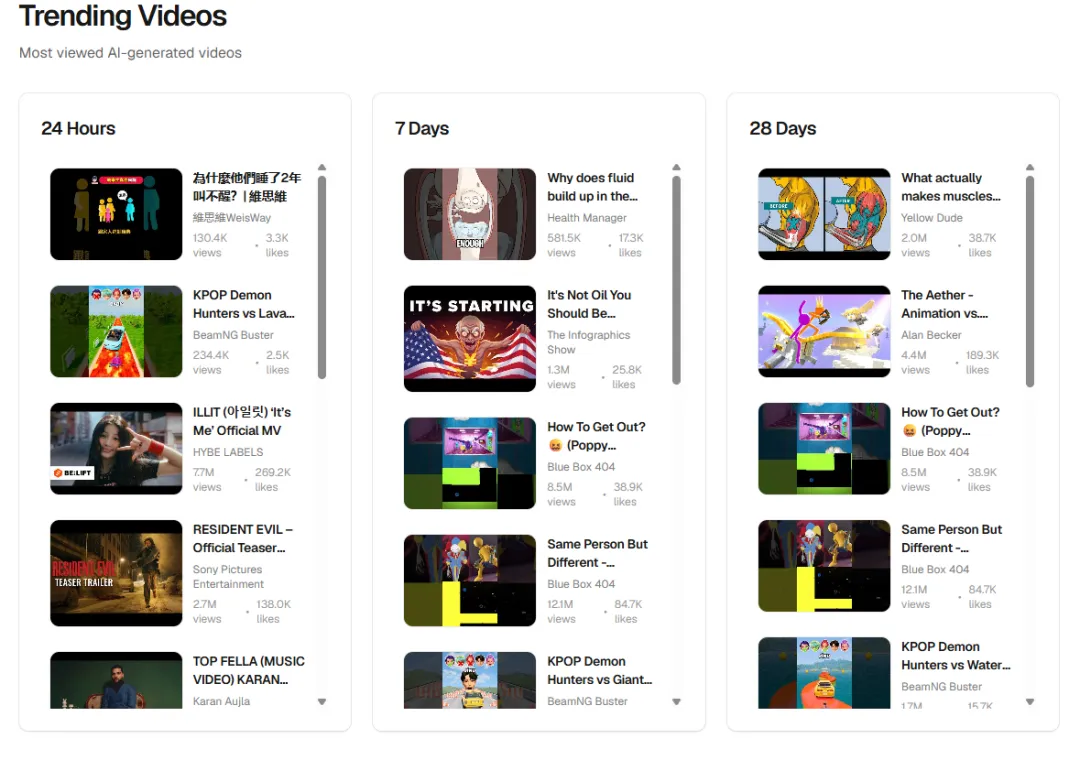Click scroll-up arrow in 28 Days list
1080x760 pixels.
pos(1030,167)
